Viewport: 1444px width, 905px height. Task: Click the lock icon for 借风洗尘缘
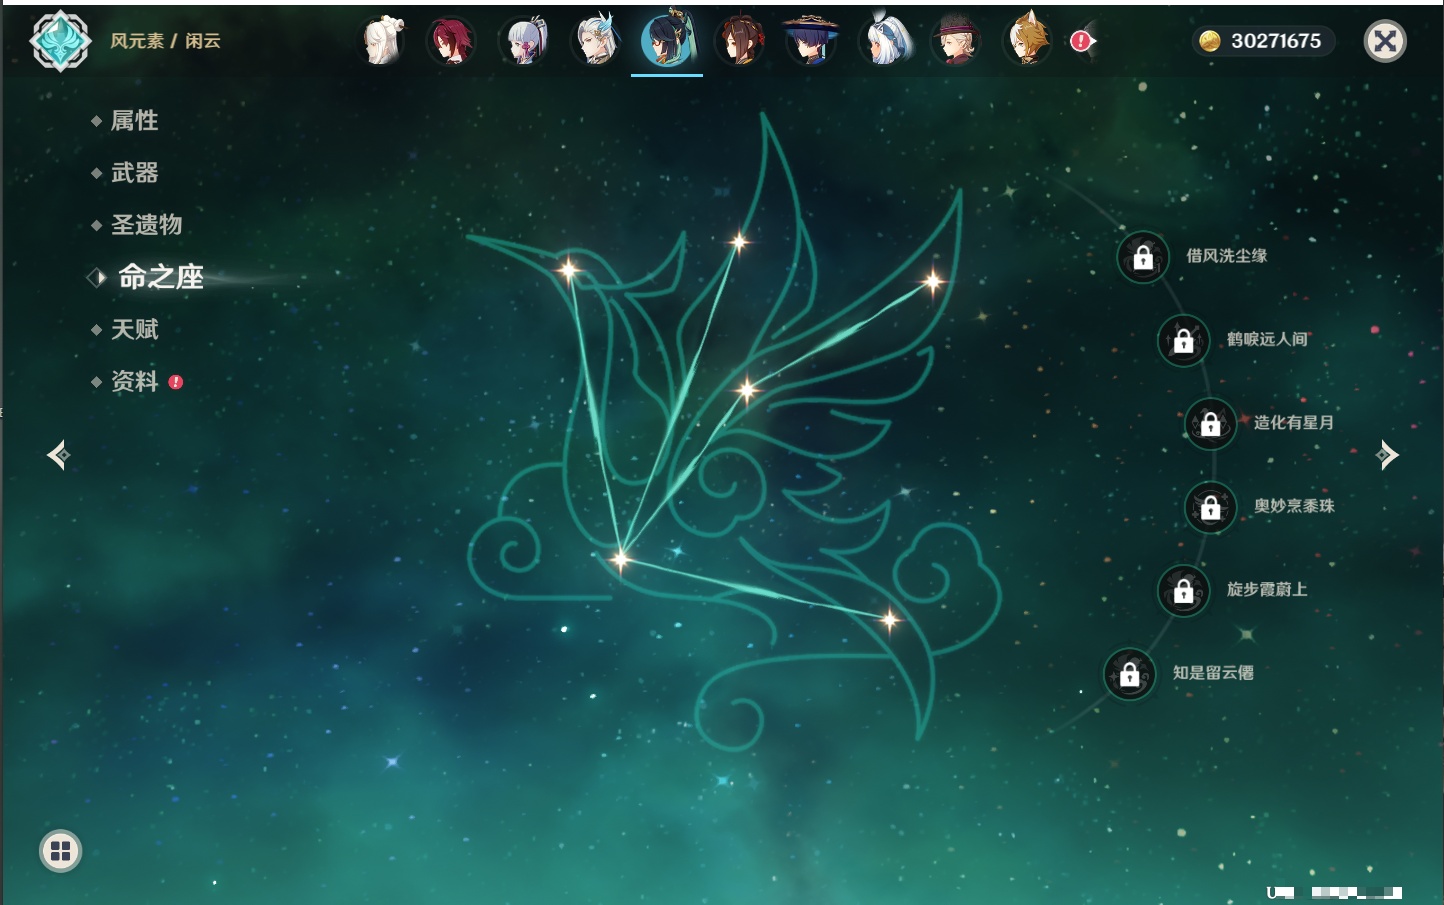pyautogui.click(x=1143, y=257)
